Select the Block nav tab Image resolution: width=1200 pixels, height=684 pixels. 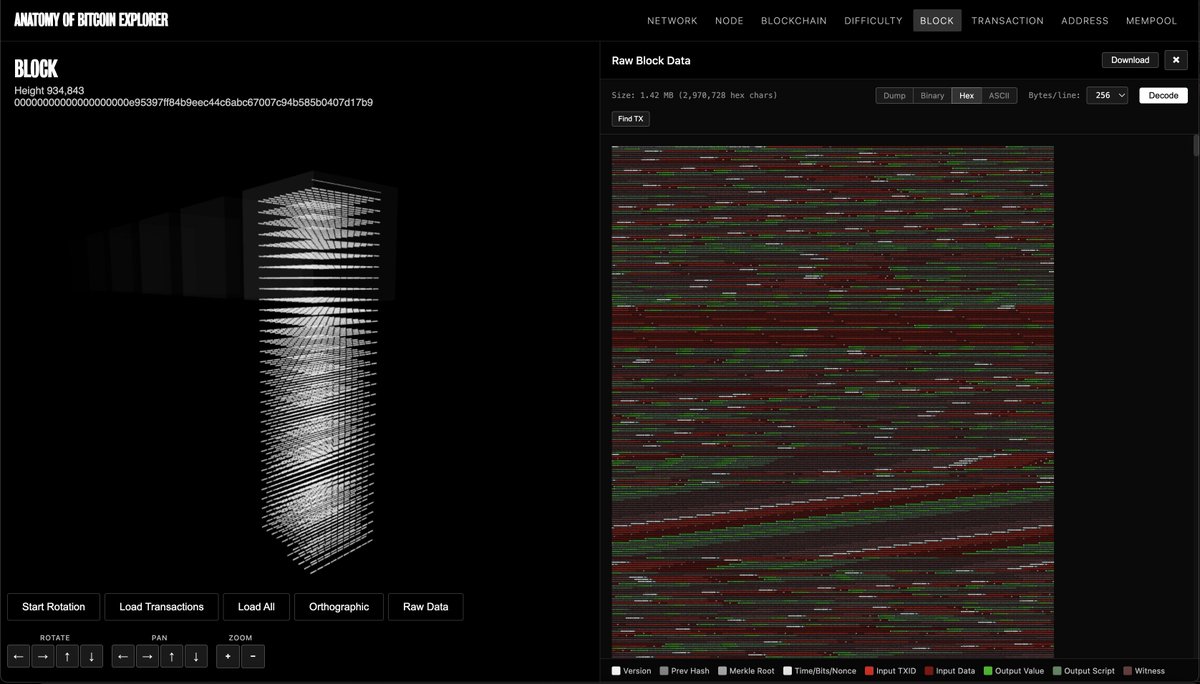(x=937, y=20)
